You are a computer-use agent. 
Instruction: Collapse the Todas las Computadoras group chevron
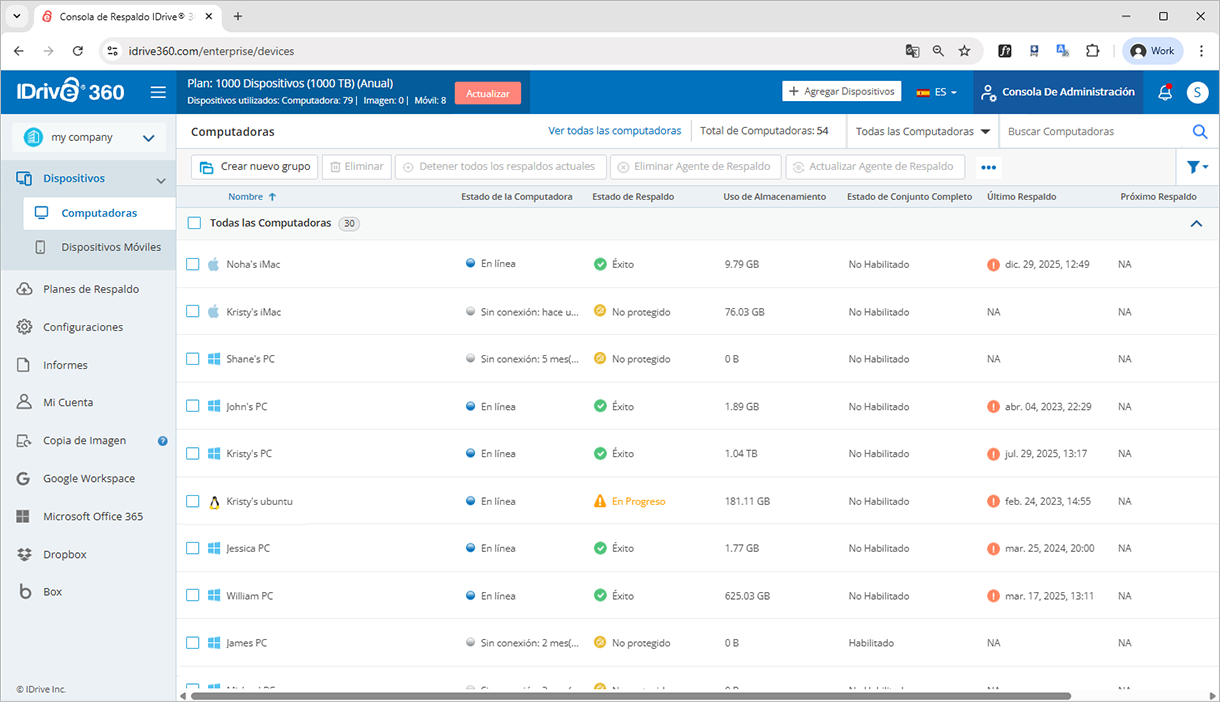[x=1196, y=224]
